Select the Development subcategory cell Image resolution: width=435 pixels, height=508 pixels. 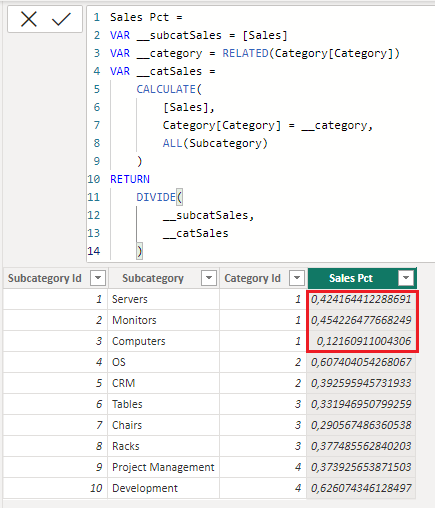(x=164, y=488)
